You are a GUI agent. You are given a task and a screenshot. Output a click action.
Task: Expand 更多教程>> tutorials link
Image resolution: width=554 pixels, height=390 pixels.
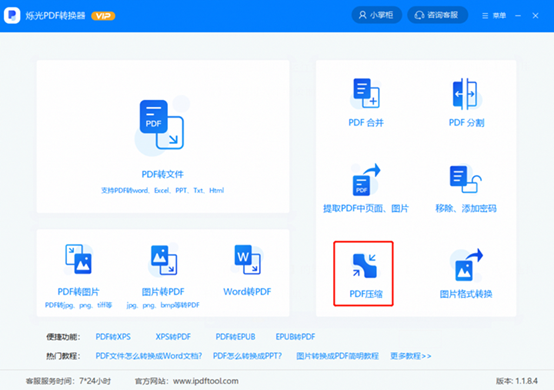click(411, 356)
